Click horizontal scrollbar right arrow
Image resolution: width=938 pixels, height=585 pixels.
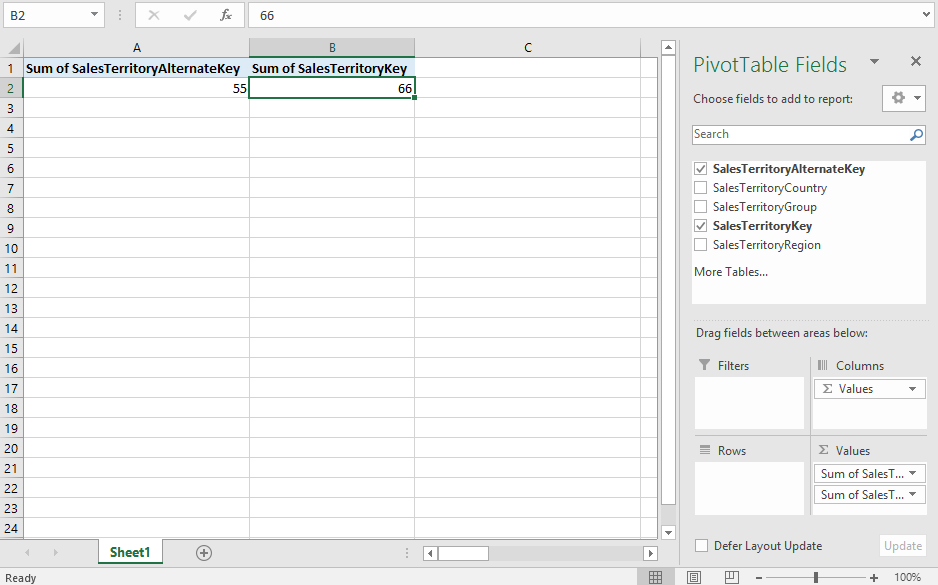[x=650, y=554]
